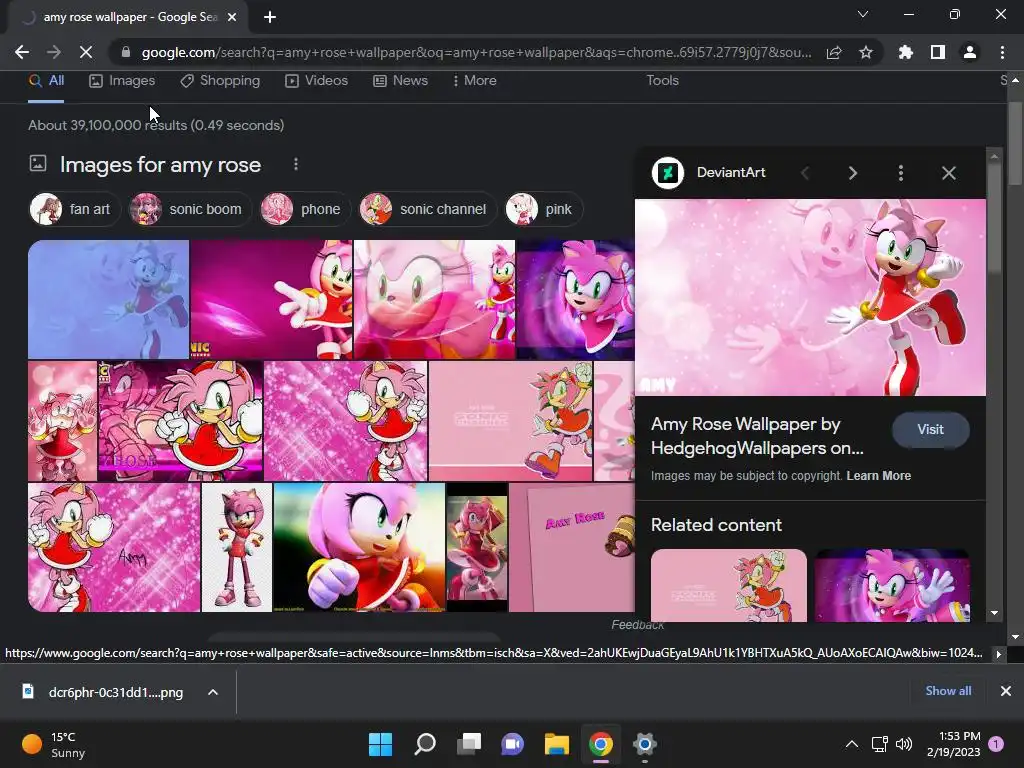
Task: Filter images by sonic channel chip
Action: 428,209
